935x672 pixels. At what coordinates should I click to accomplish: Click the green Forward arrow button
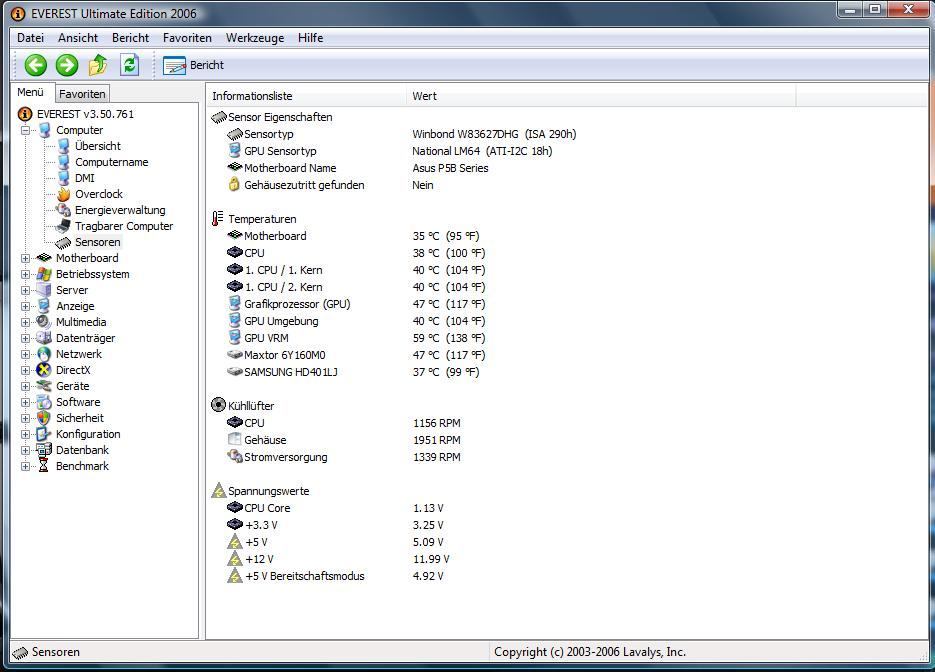67,65
